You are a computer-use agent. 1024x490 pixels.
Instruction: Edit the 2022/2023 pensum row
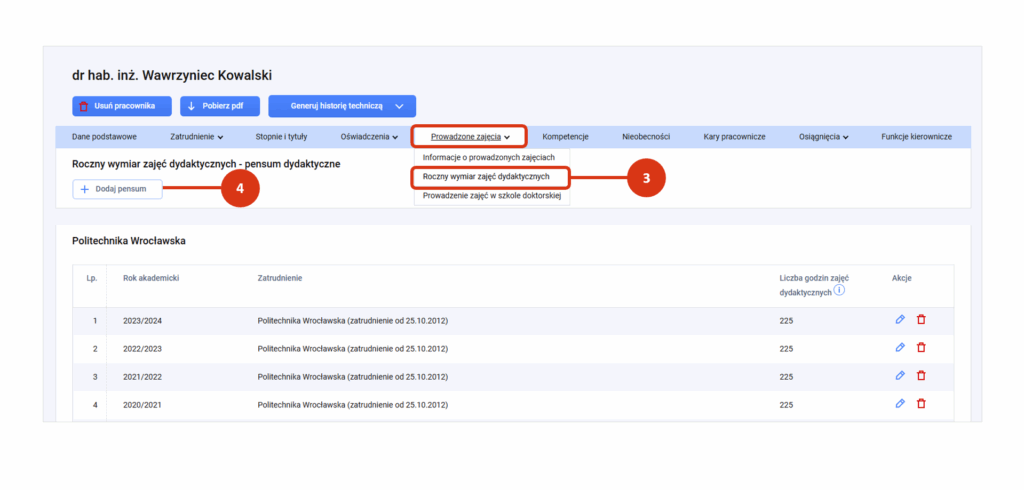pyautogui.click(x=900, y=348)
